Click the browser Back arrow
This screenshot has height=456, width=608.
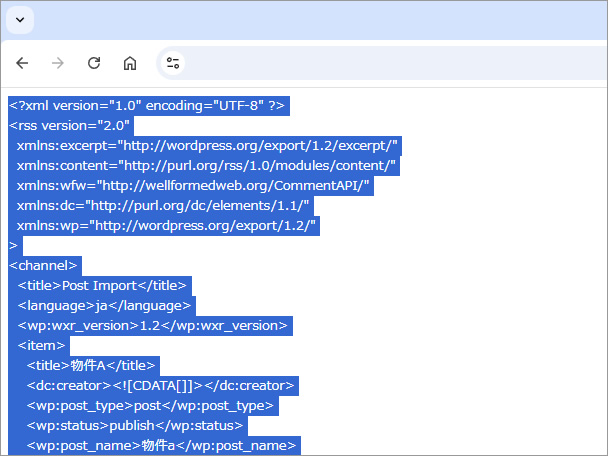[x=22, y=63]
